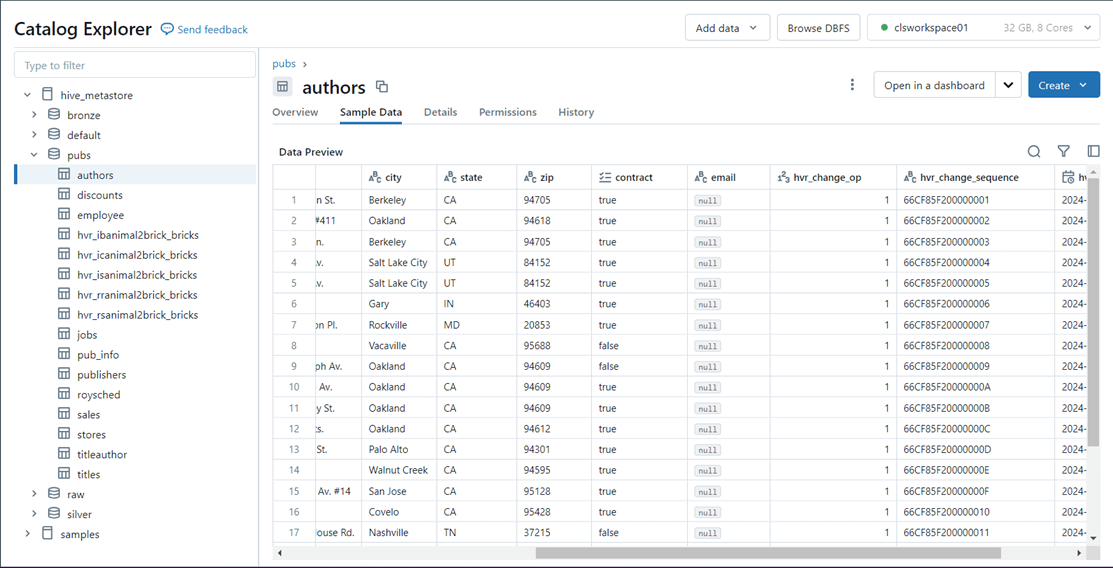Image resolution: width=1113 pixels, height=568 pixels.
Task: Click horizontal scrollbar right arrow
Action: pyautogui.click(x=1080, y=552)
